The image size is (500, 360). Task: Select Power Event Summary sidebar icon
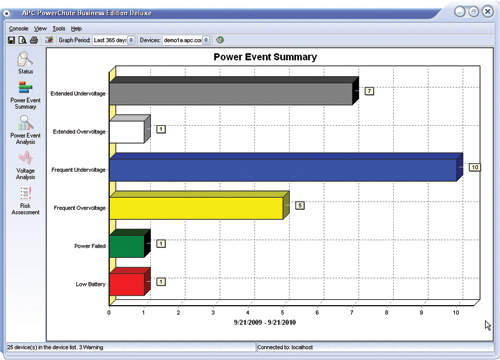pos(25,96)
